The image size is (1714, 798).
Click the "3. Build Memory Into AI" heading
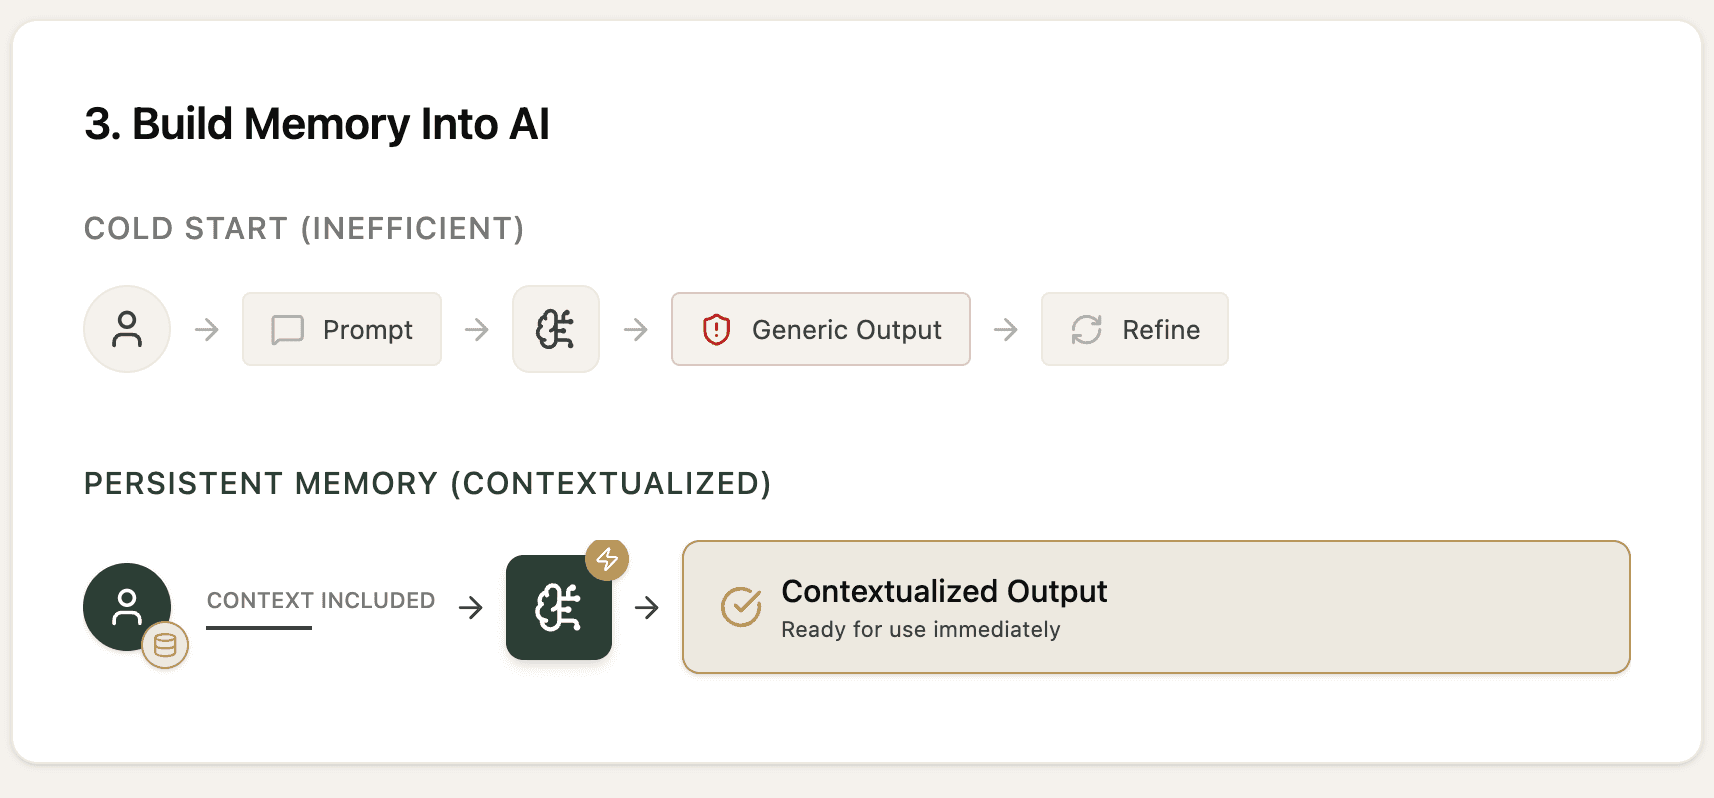coord(317,124)
